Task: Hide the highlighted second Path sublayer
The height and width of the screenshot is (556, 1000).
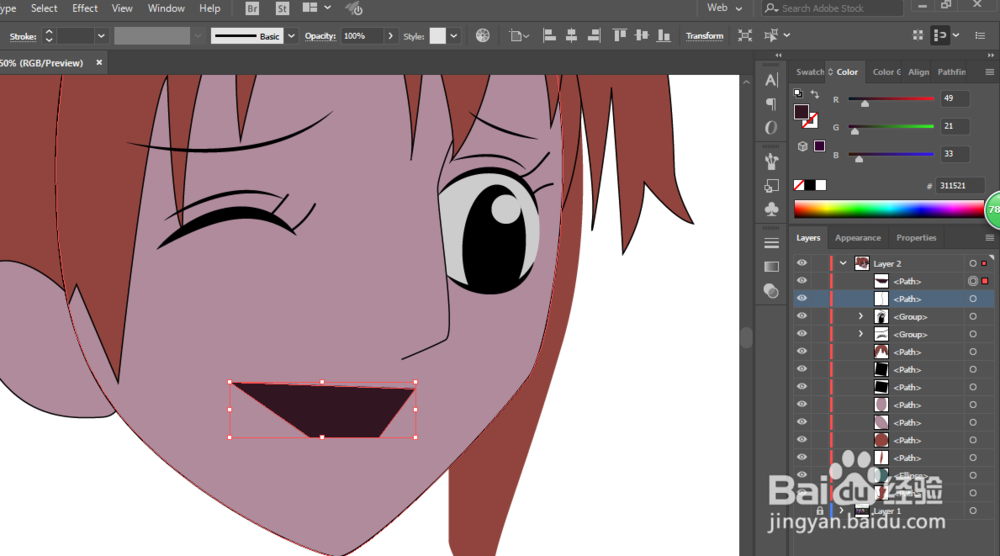Action: point(802,298)
